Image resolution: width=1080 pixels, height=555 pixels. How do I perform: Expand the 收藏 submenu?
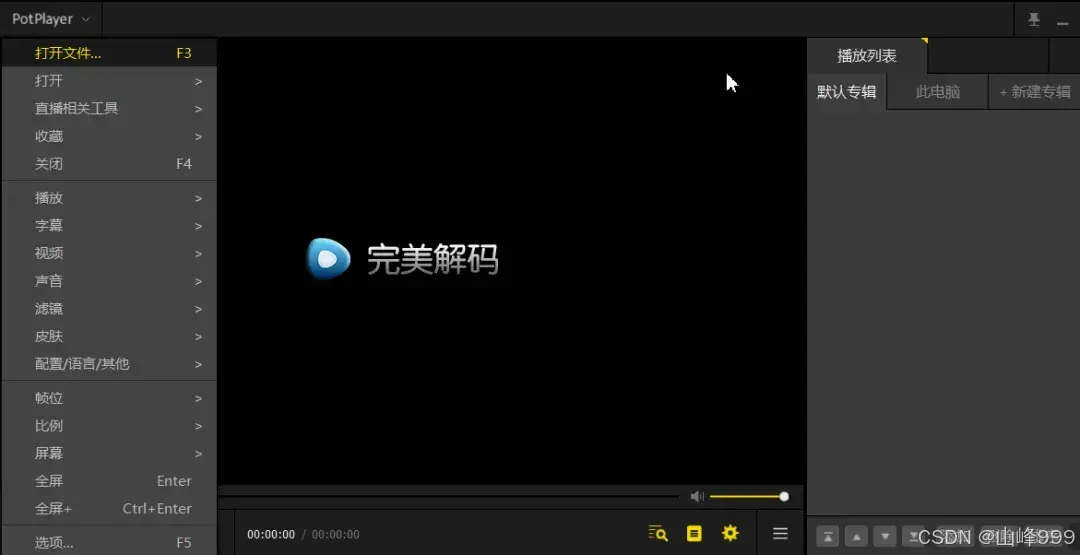[x=110, y=136]
